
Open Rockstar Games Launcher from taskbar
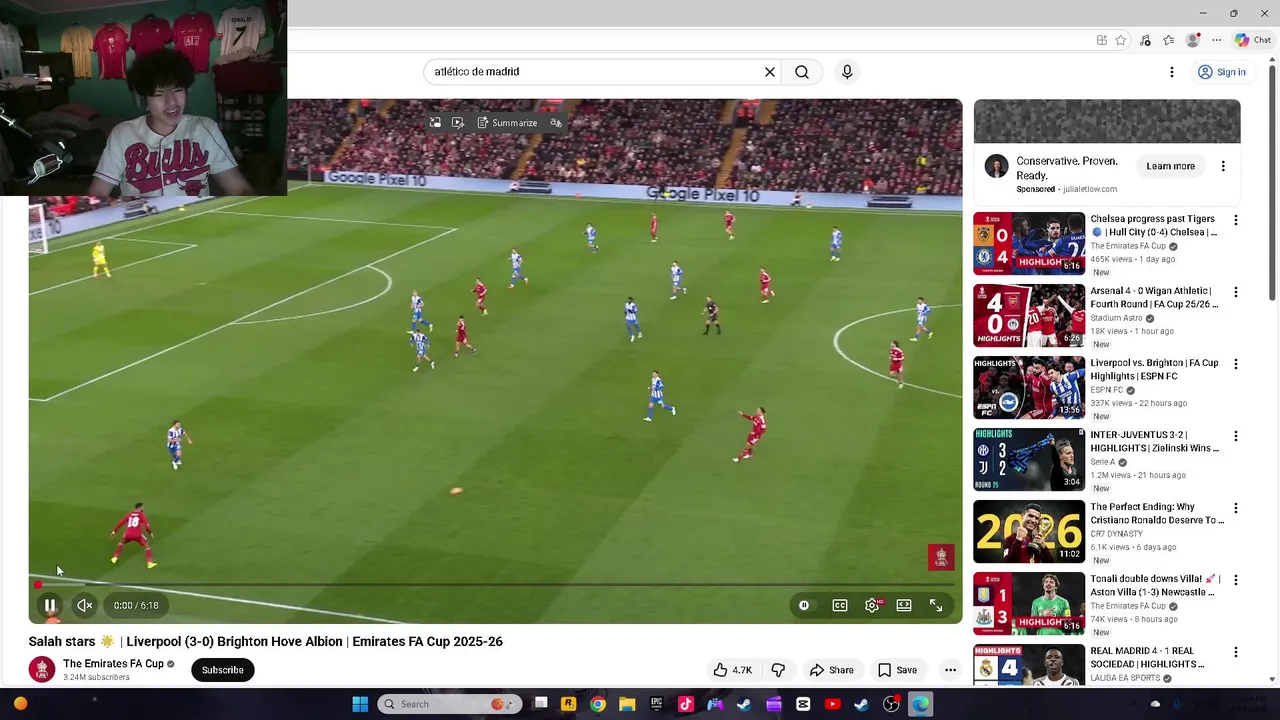568,704
